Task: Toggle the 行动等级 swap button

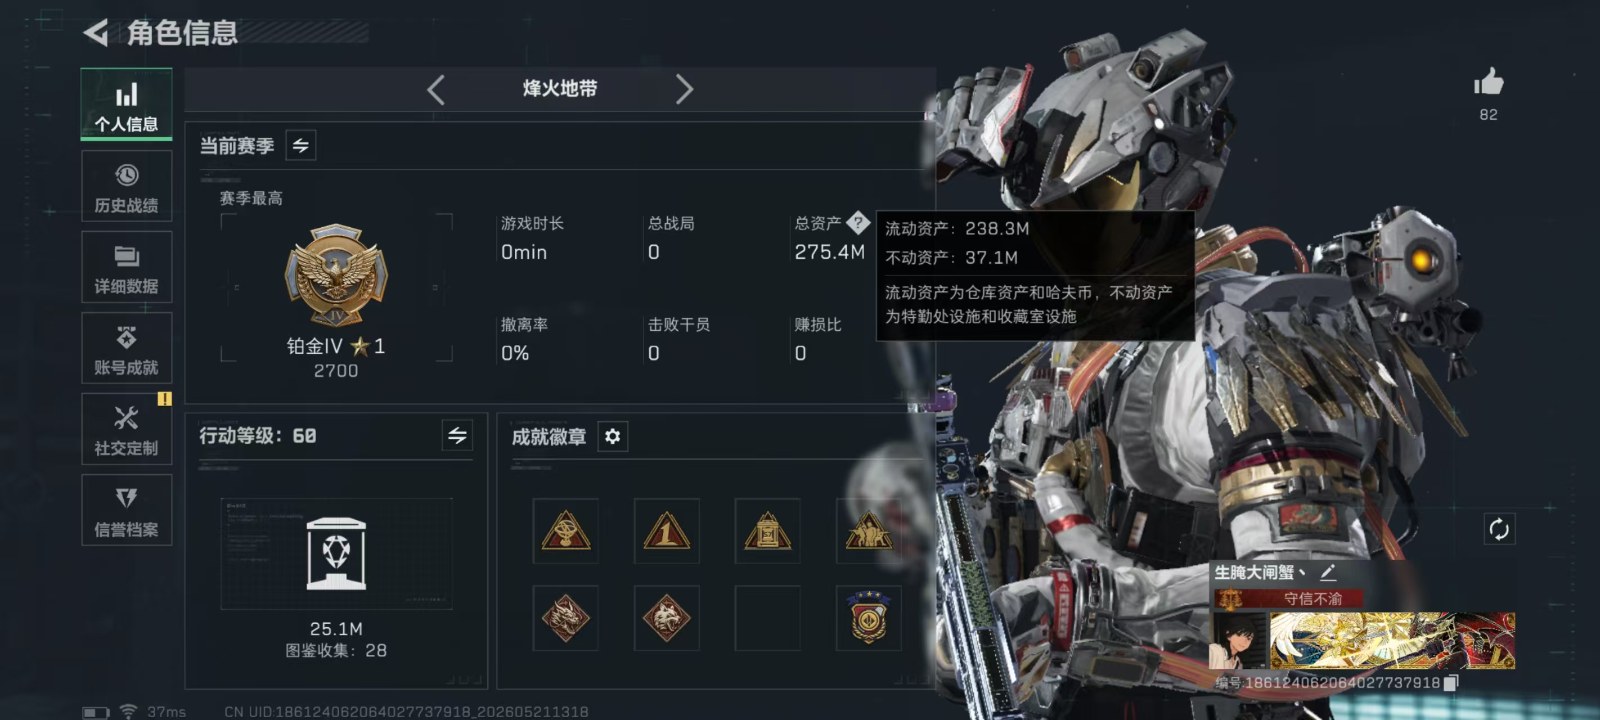Action: pos(457,435)
